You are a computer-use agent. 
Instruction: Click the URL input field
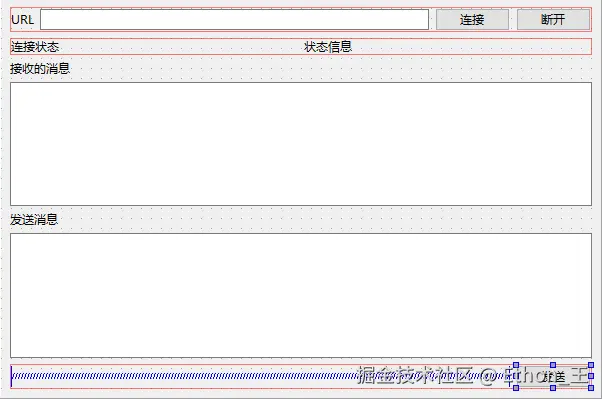click(234, 19)
